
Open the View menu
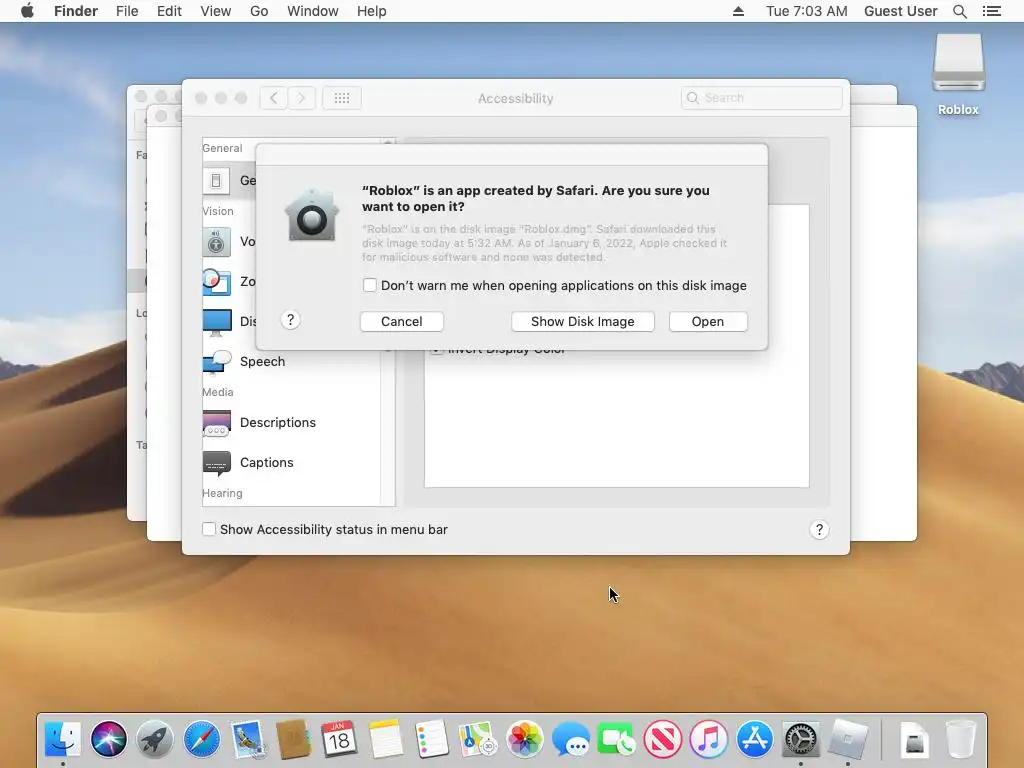(x=216, y=11)
